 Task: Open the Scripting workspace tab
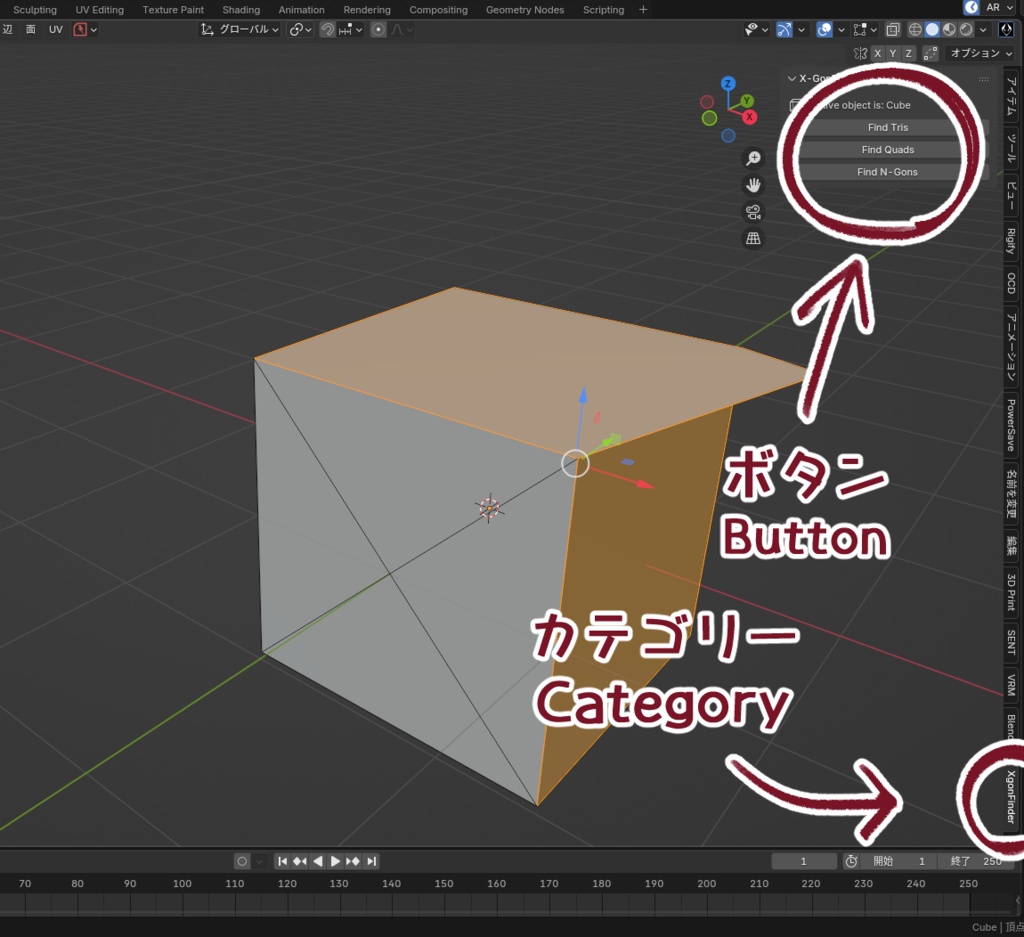tap(603, 10)
